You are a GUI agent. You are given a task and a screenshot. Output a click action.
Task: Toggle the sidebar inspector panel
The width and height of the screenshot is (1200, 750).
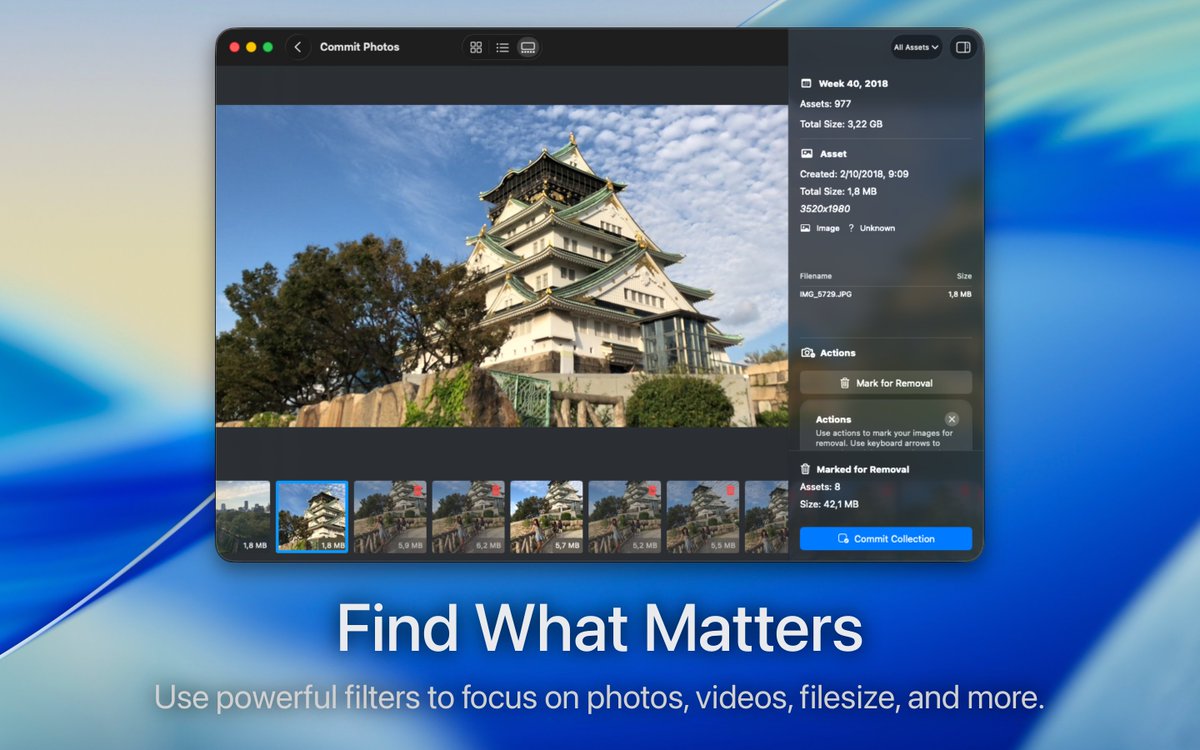[x=962, y=47]
